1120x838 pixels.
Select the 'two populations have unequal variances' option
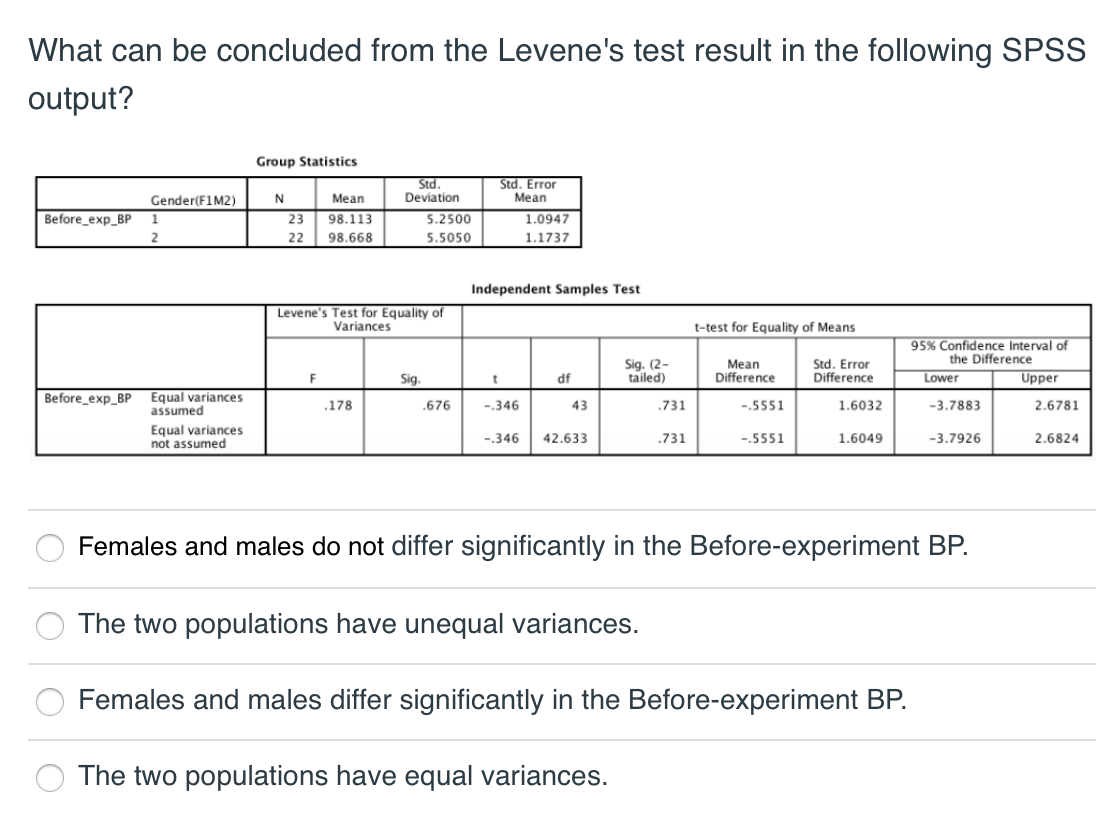tap(50, 625)
